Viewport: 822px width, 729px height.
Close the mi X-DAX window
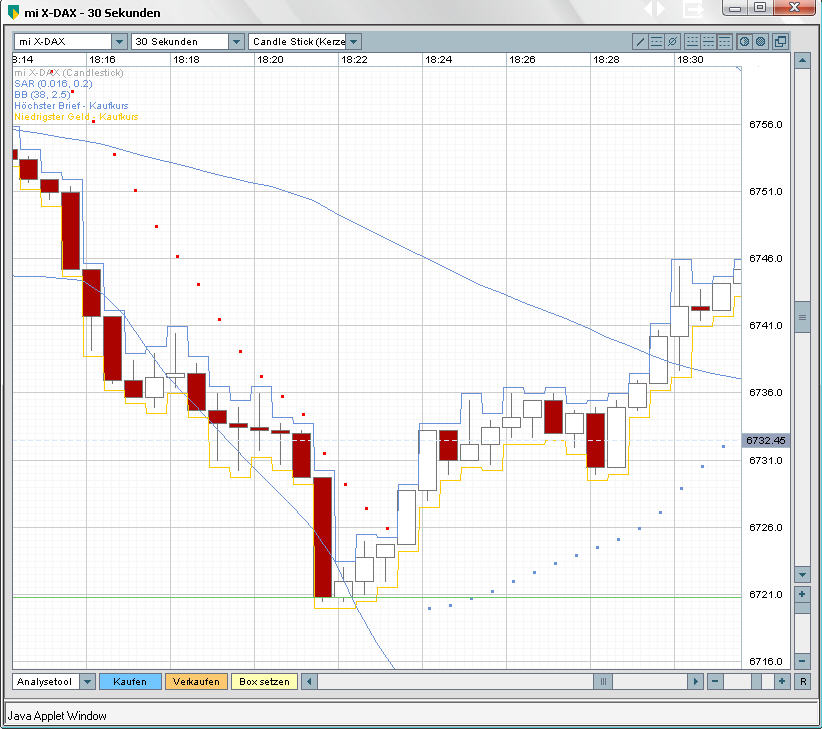pyautogui.click(x=794, y=8)
